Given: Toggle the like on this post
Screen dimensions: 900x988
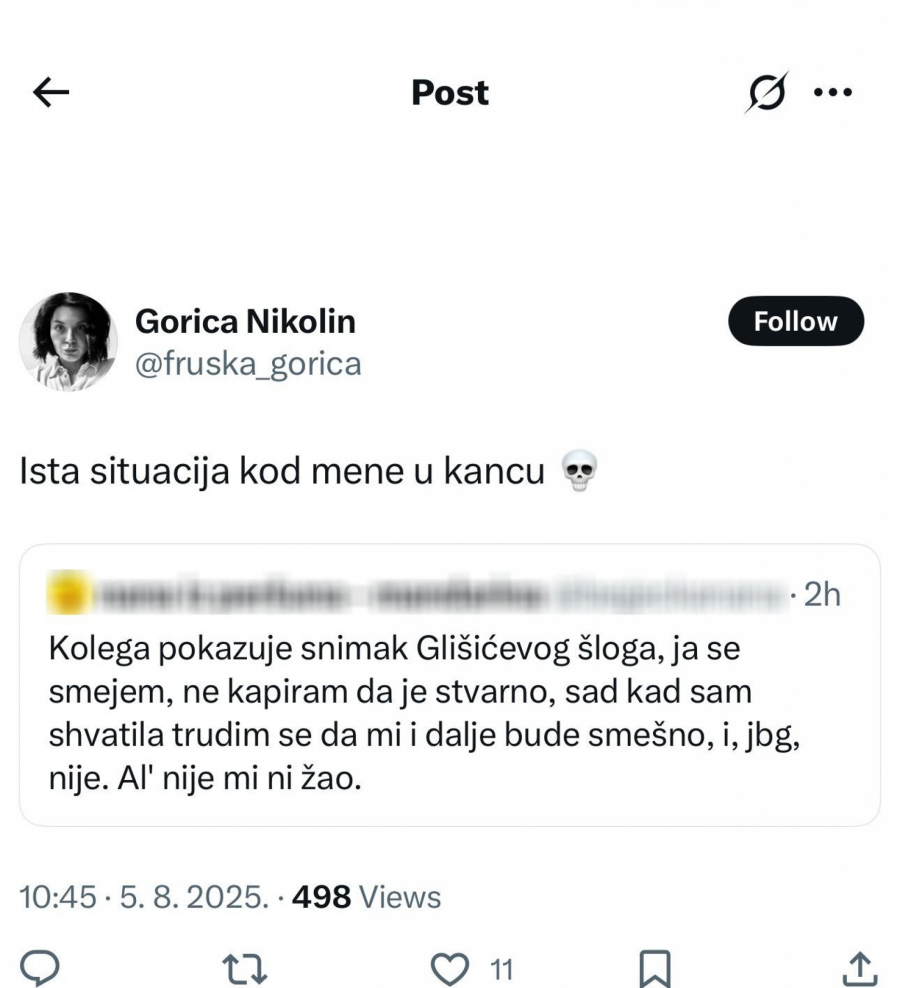Looking at the screenshot, I should coord(450,966).
